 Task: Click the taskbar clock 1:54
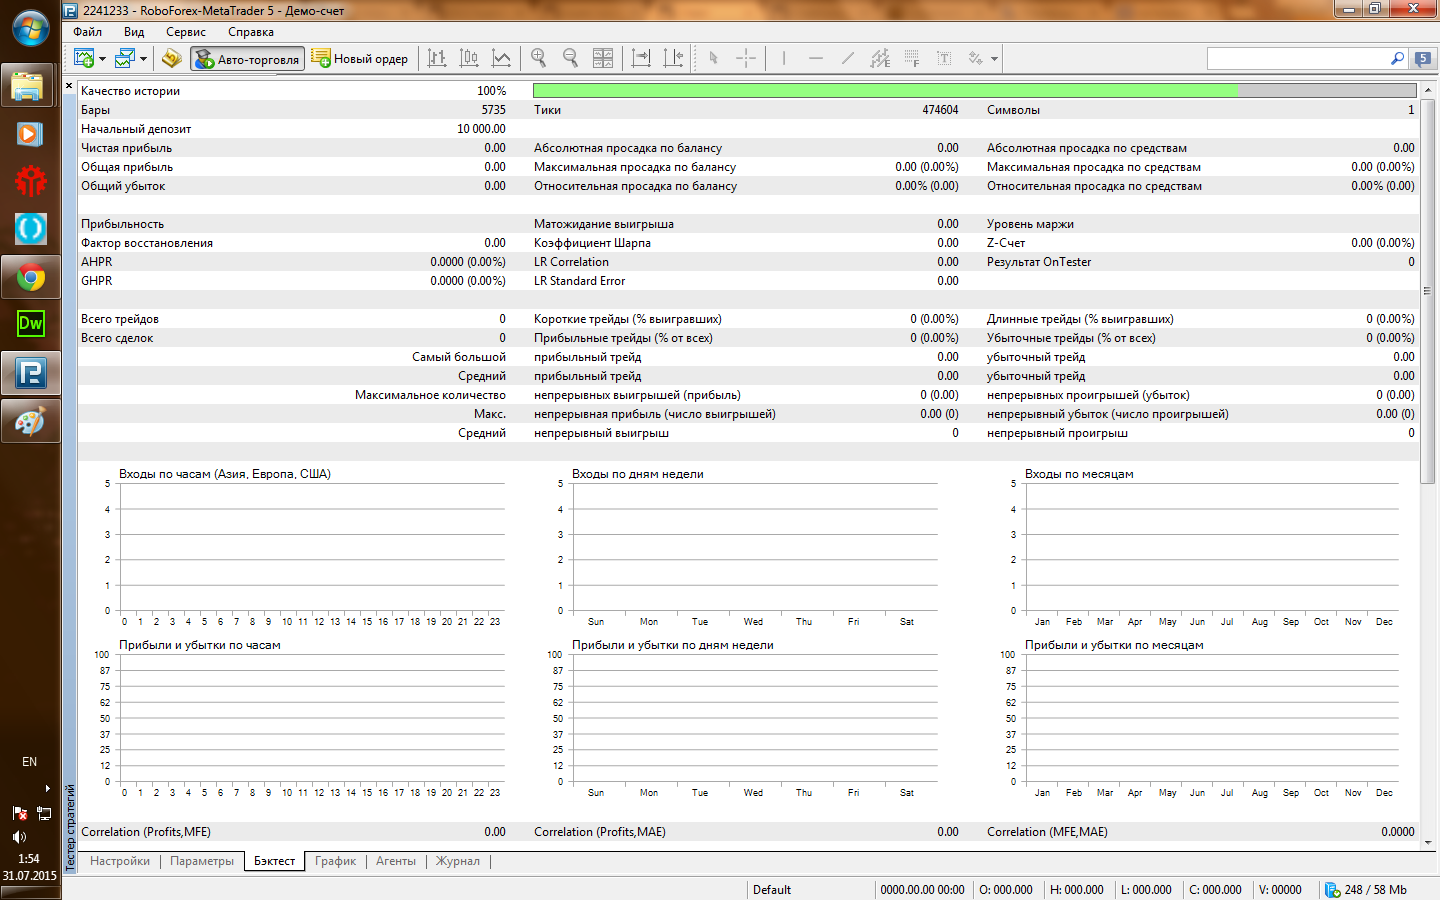point(29,859)
